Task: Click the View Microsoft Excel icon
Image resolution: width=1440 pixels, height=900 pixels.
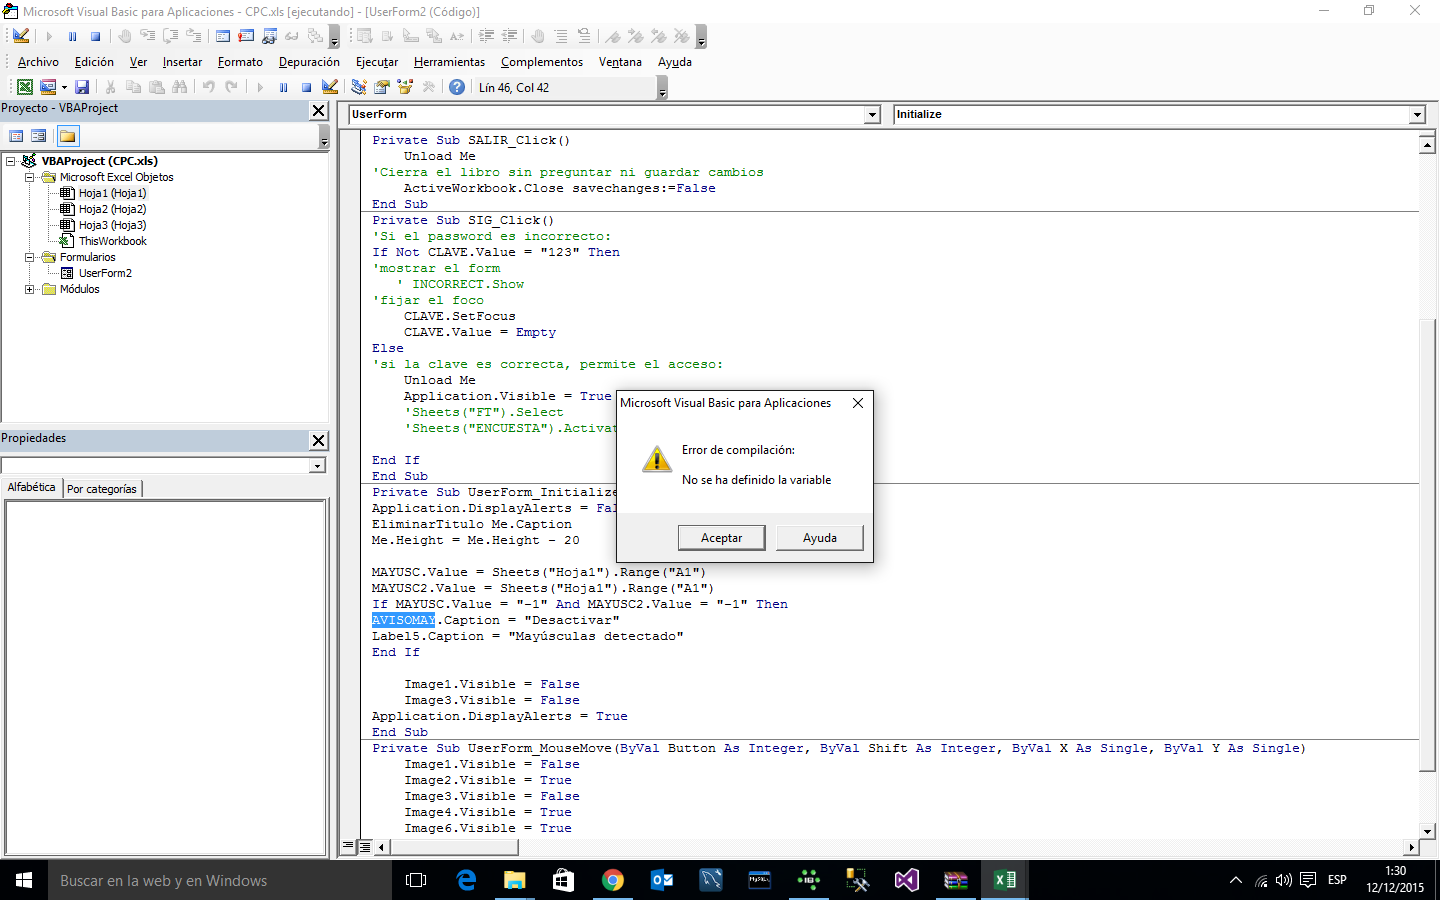Action: pos(24,87)
